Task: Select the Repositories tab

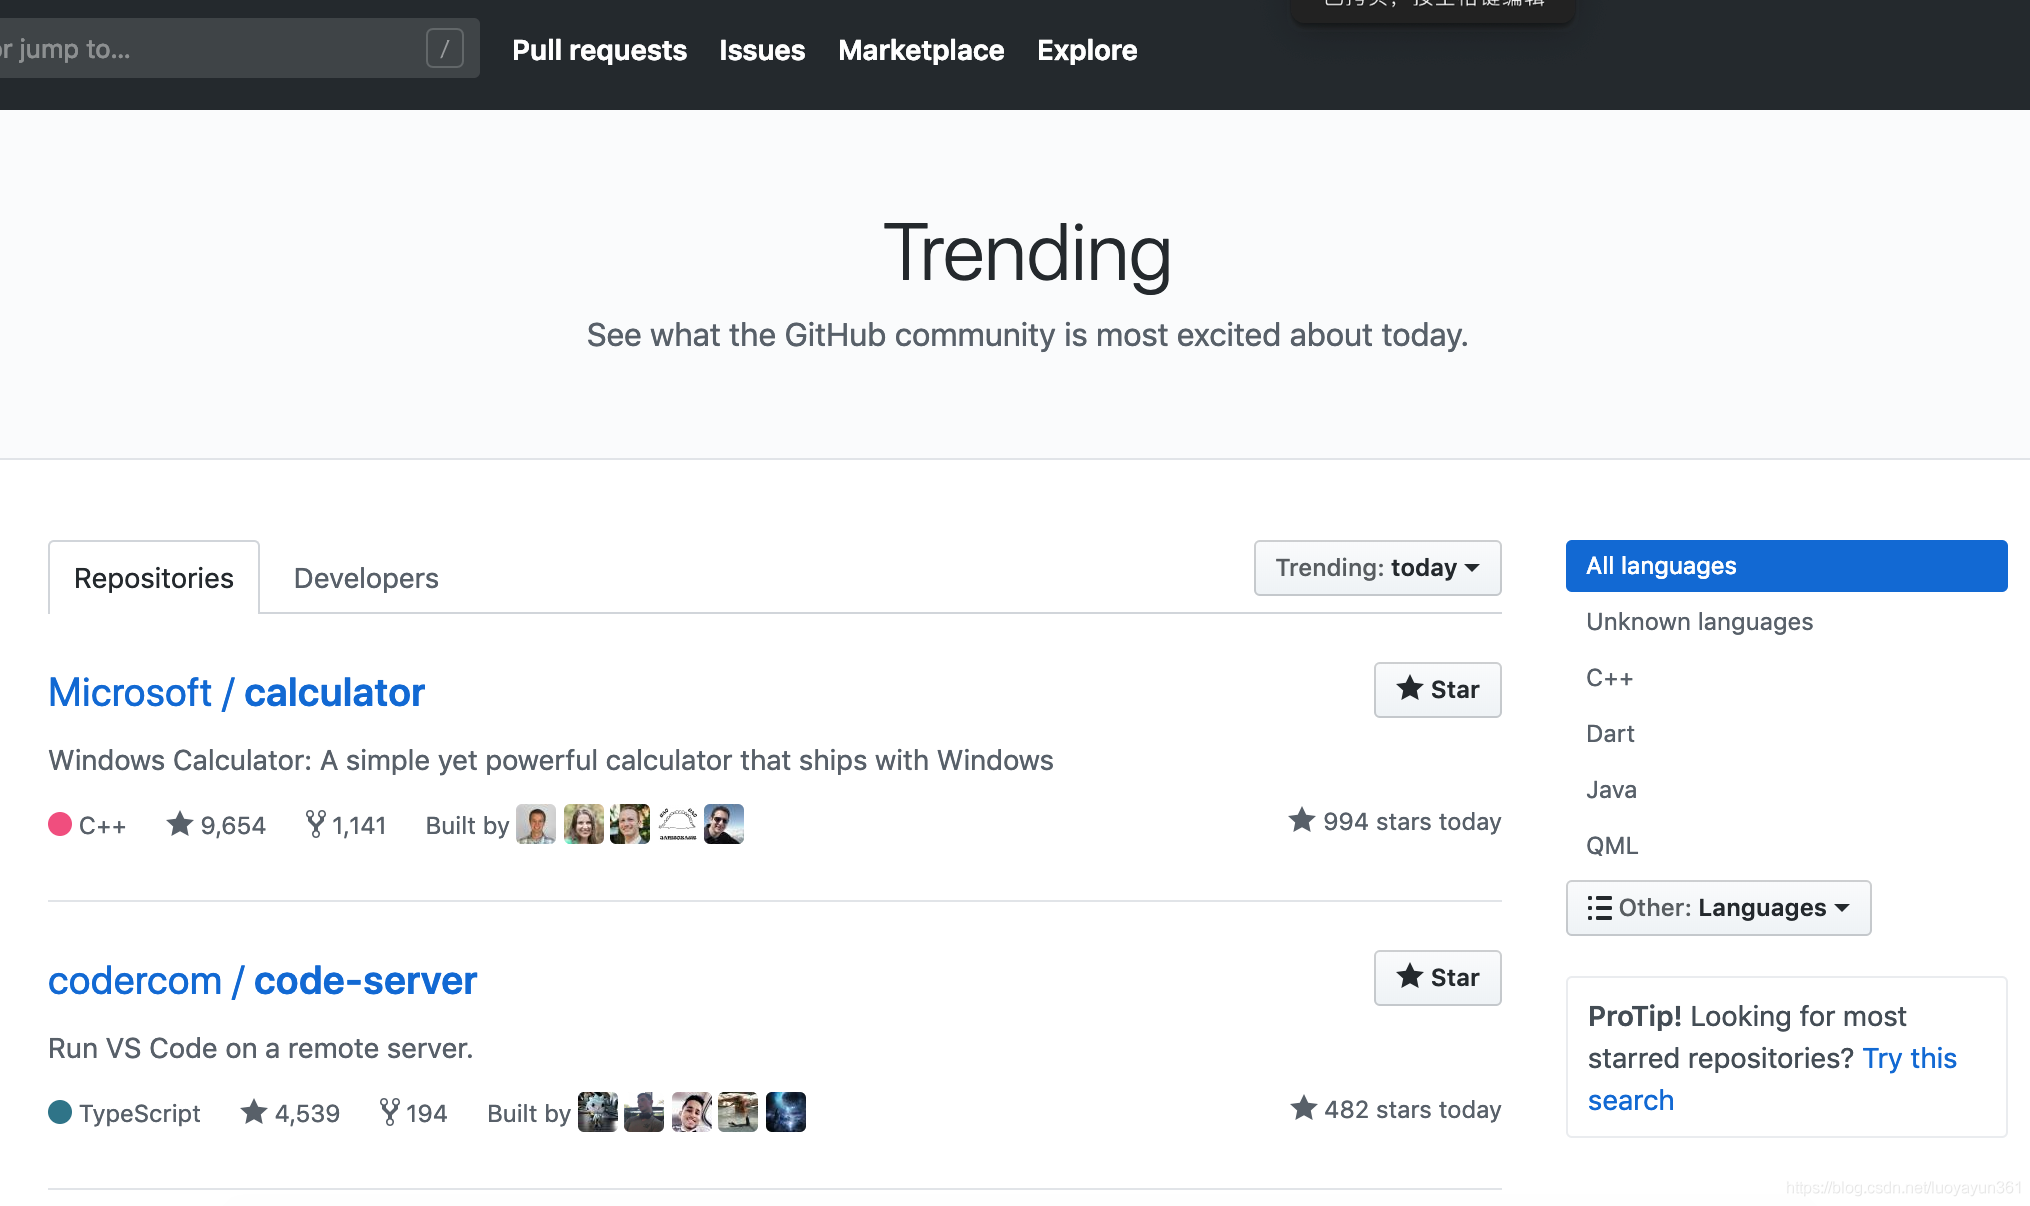Action: [154, 577]
